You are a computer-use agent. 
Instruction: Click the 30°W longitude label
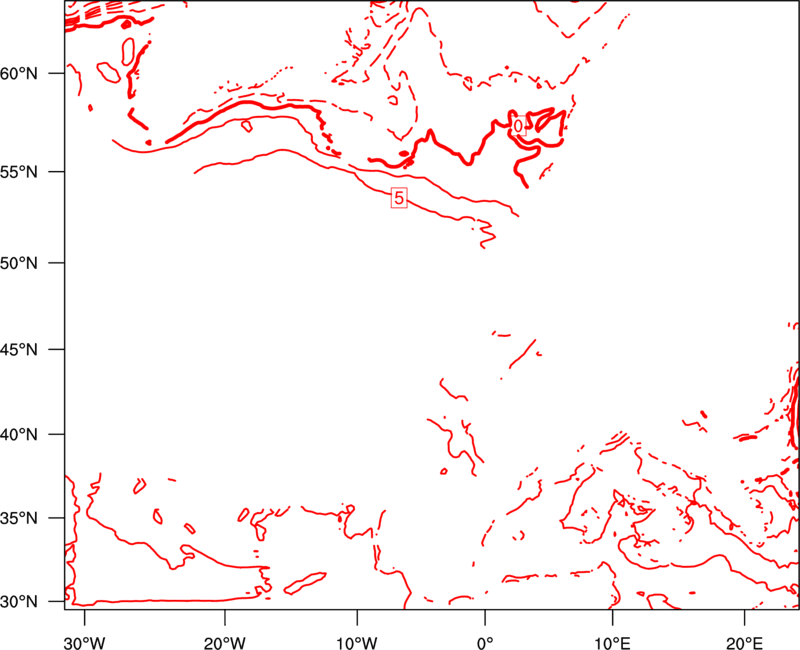pos(85,643)
